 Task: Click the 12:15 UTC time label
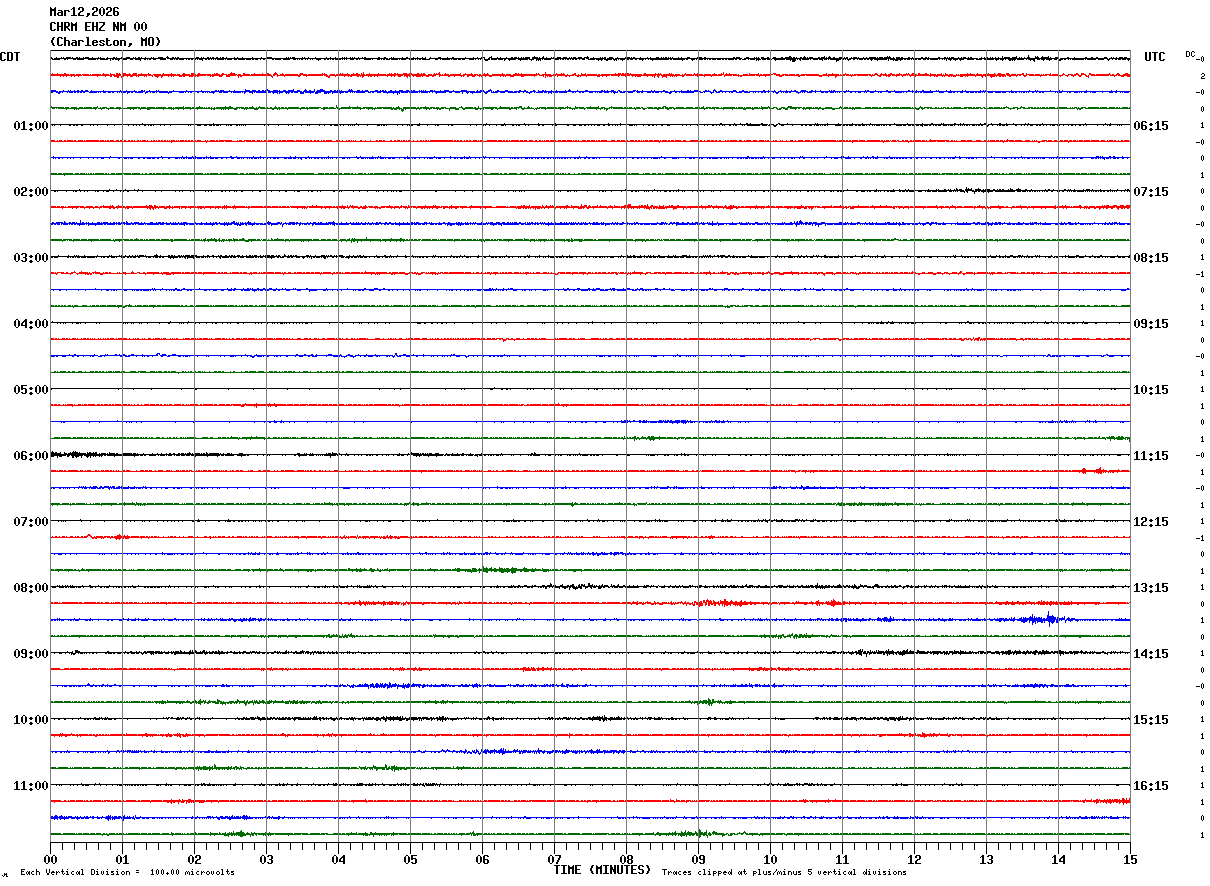pyautogui.click(x=1151, y=522)
